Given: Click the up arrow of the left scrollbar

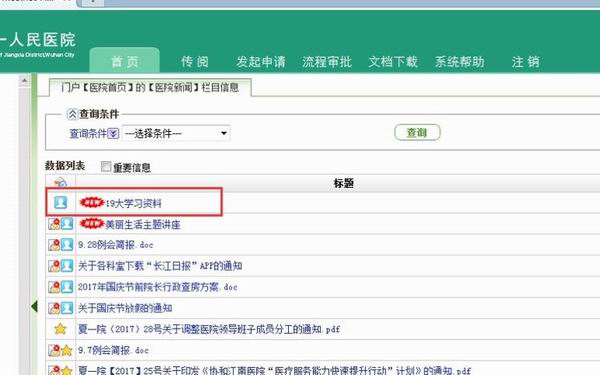Looking at the screenshot, I should coord(24,80).
